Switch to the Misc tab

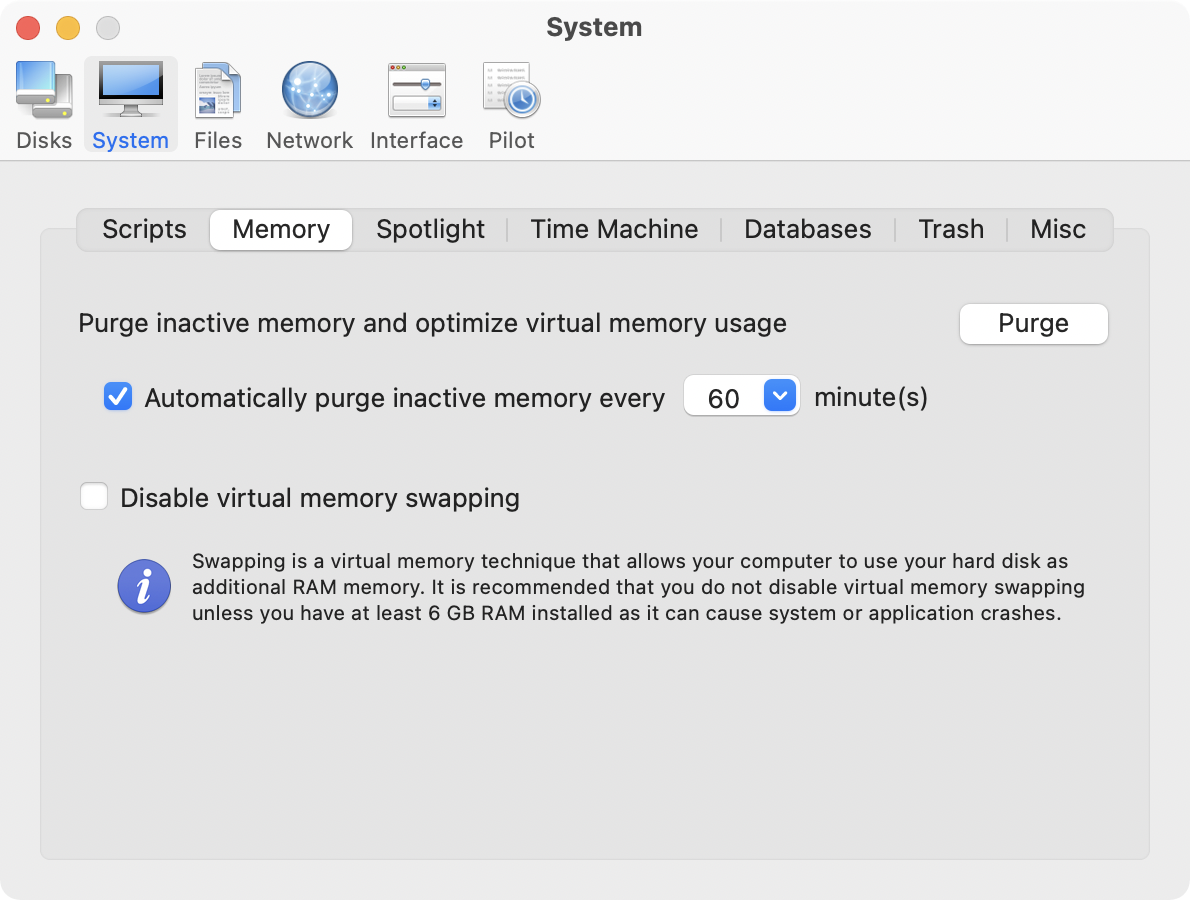click(1057, 229)
